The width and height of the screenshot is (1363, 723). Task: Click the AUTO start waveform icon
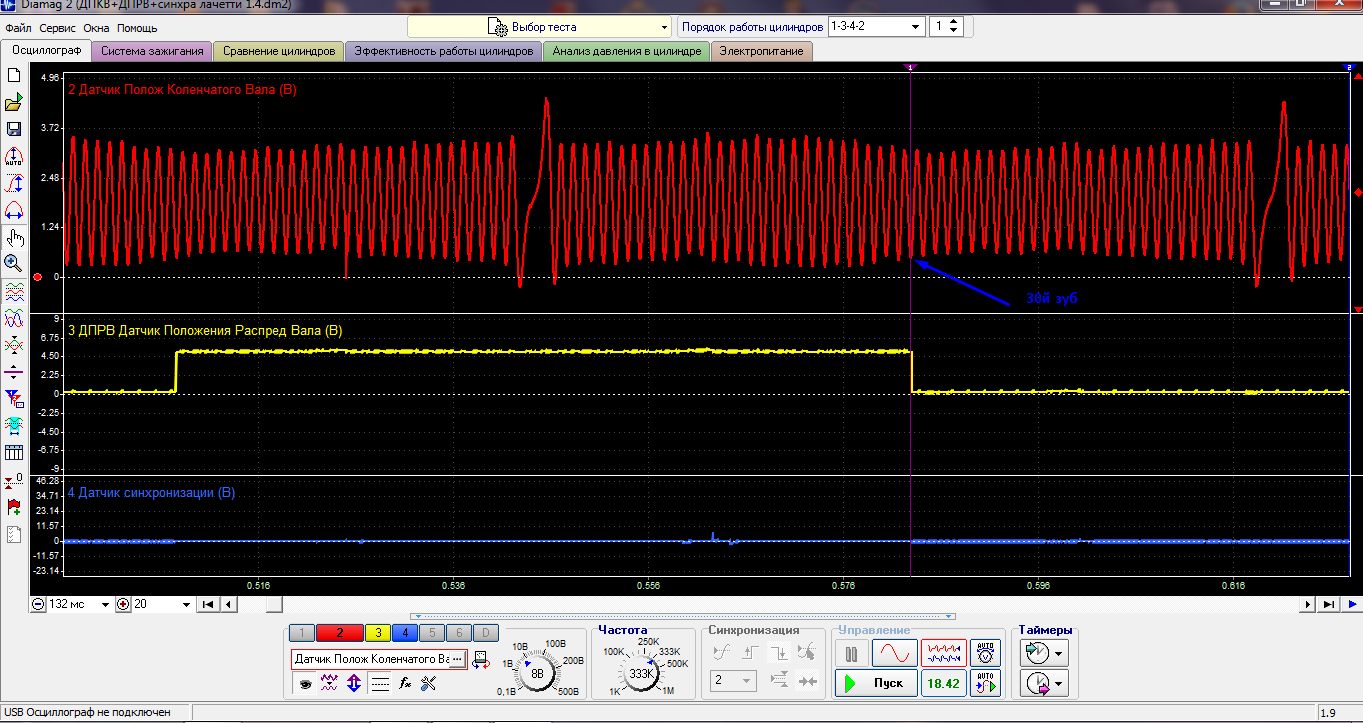tap(986, 684)
